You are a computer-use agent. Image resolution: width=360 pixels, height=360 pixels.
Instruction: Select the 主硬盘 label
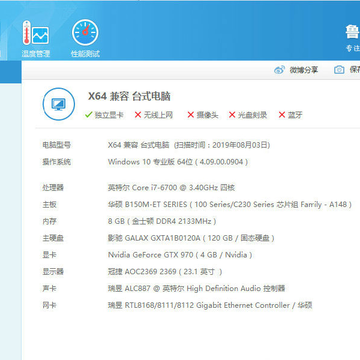click(53, 238)
